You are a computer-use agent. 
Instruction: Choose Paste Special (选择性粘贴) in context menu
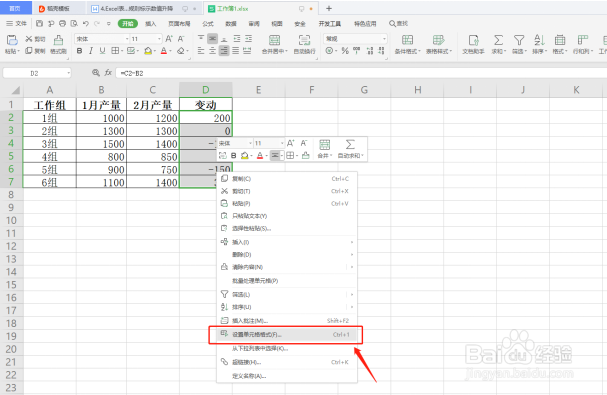pyautogui.click(x=287, y=228)
